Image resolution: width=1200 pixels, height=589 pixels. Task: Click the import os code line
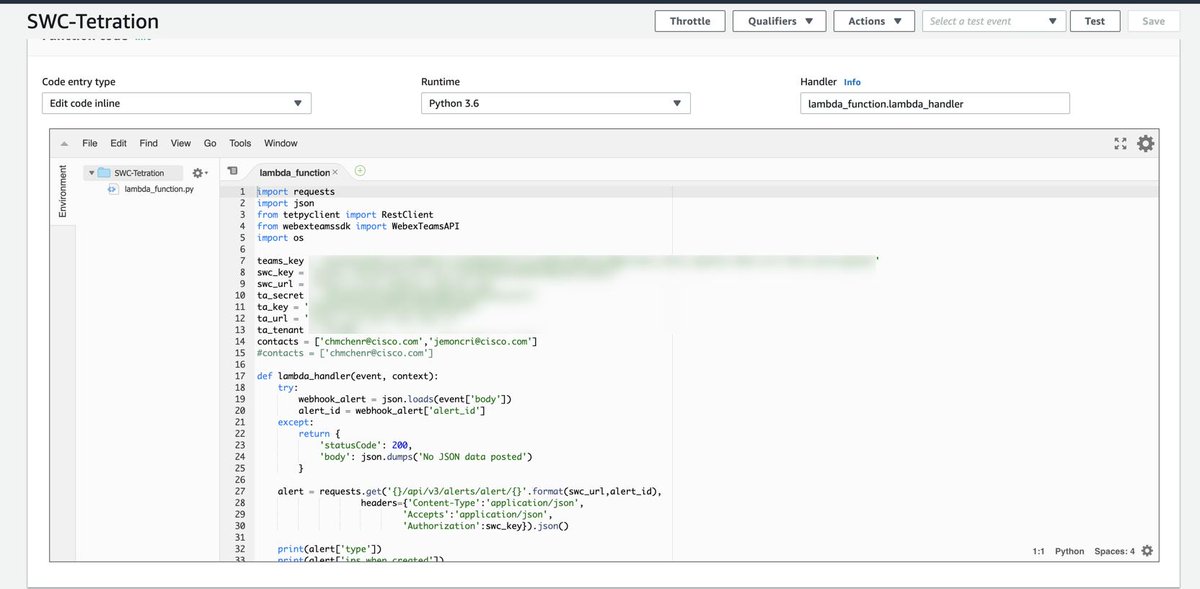tap(280, 238)
